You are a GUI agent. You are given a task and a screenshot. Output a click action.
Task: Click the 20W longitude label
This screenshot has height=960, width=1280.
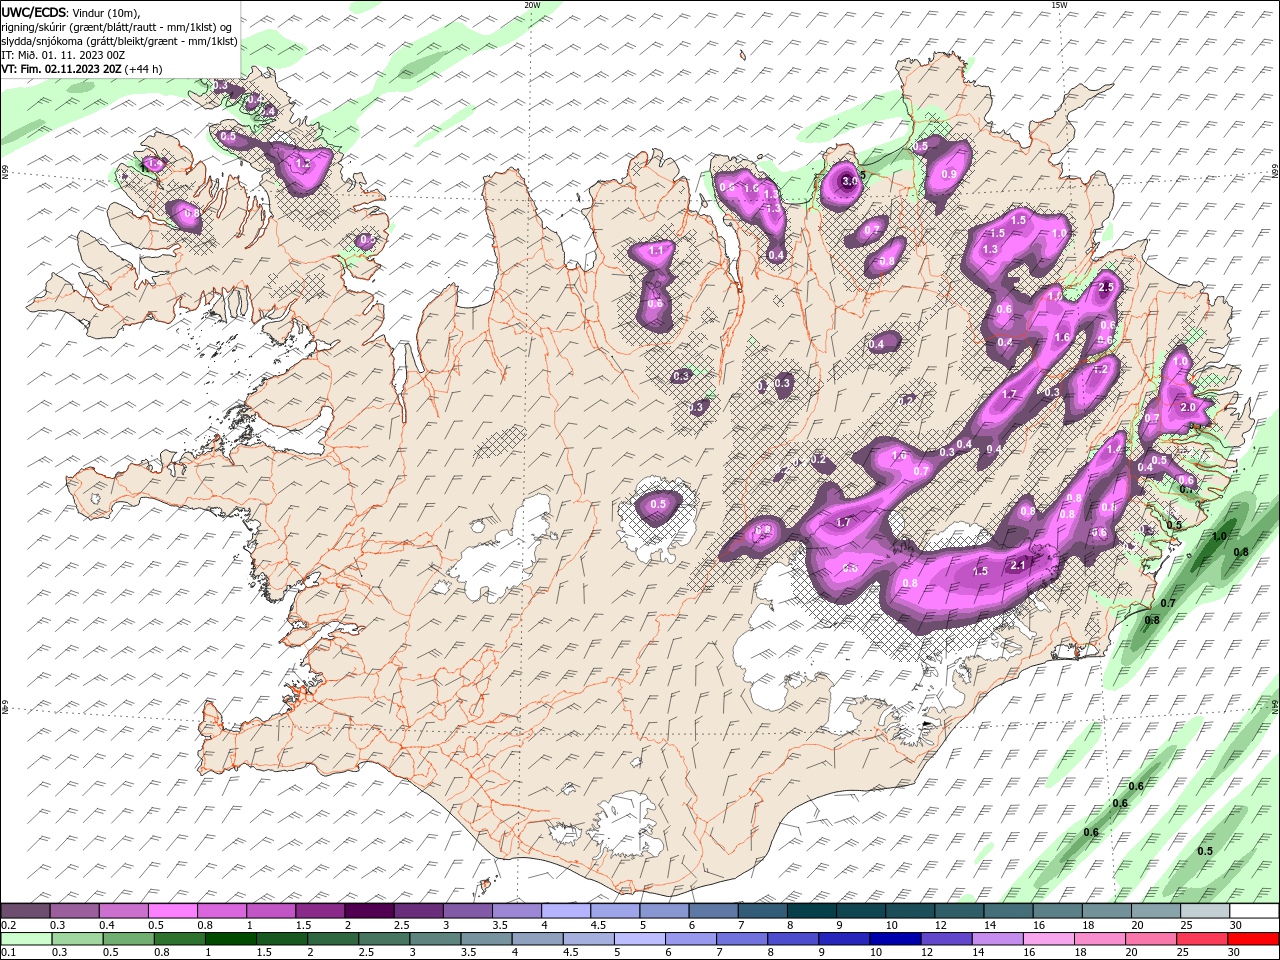point(532,5)
